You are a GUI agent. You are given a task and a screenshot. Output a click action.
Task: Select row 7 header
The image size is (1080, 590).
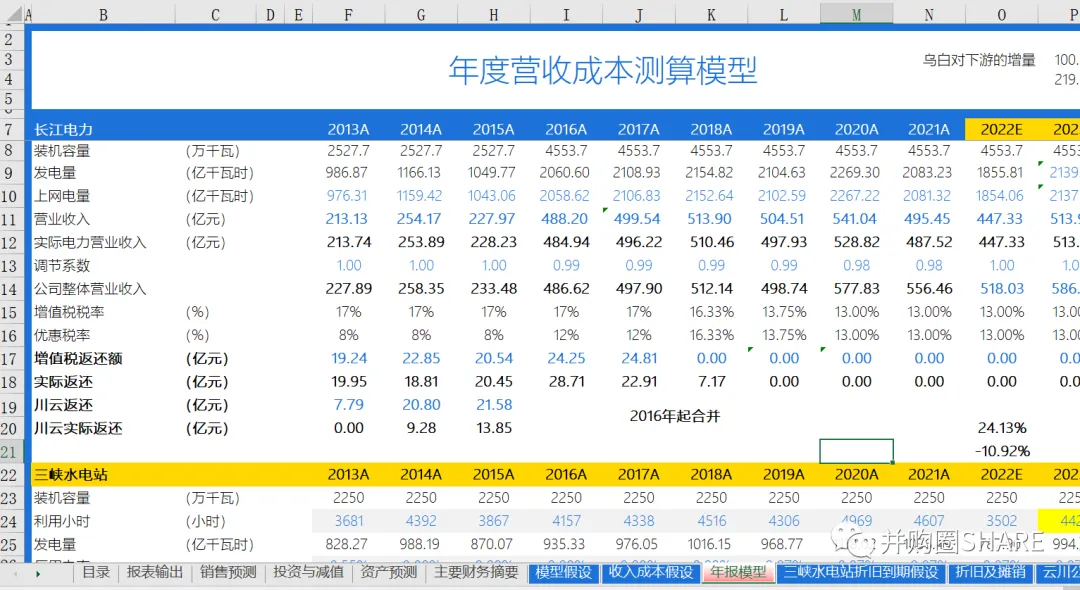[x=10, y=129]
